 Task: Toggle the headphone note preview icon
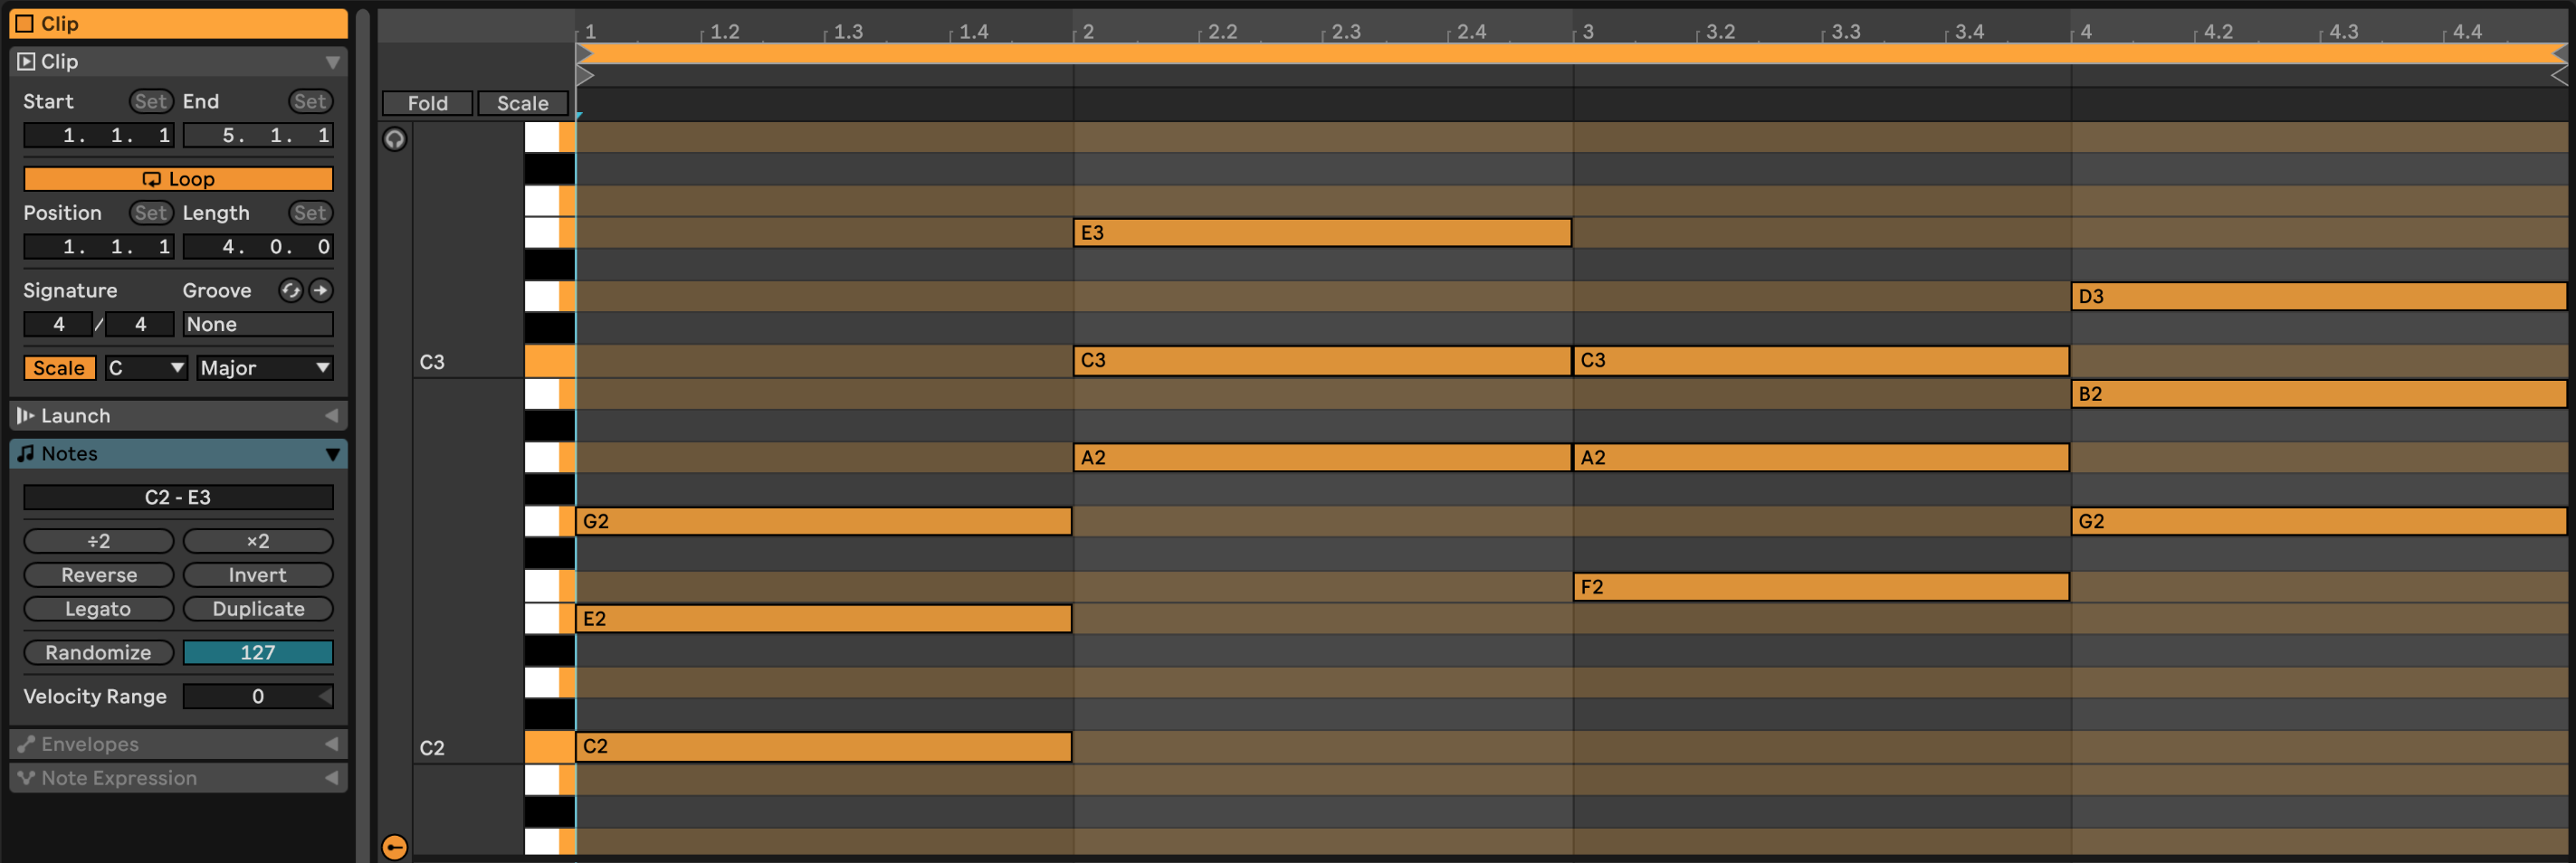[x=395, y=139]
